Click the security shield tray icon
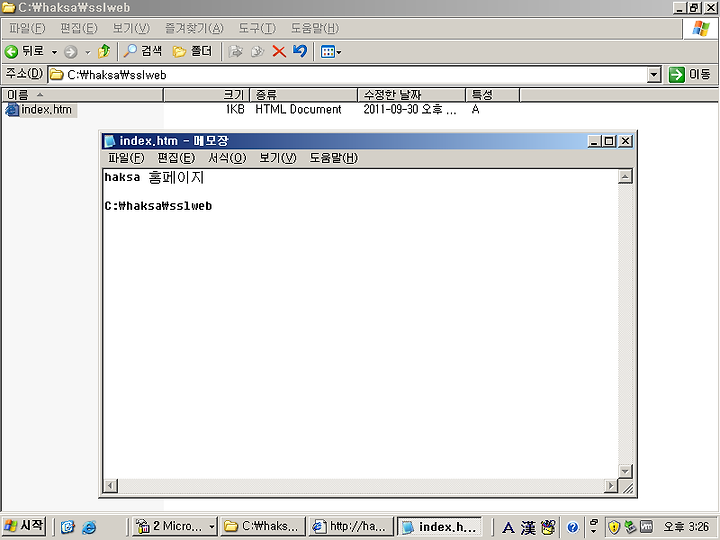This screenshot has height=540, width=720. tap(614, 527)
